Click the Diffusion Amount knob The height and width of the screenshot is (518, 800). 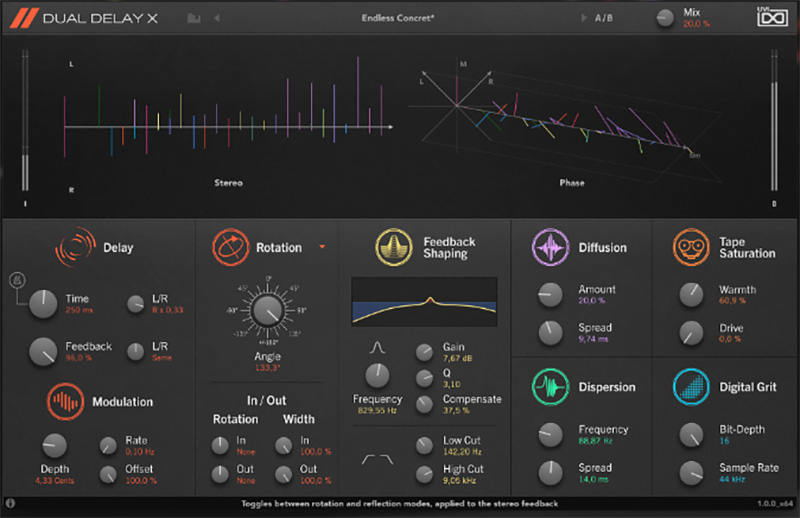tap(551, 294)
